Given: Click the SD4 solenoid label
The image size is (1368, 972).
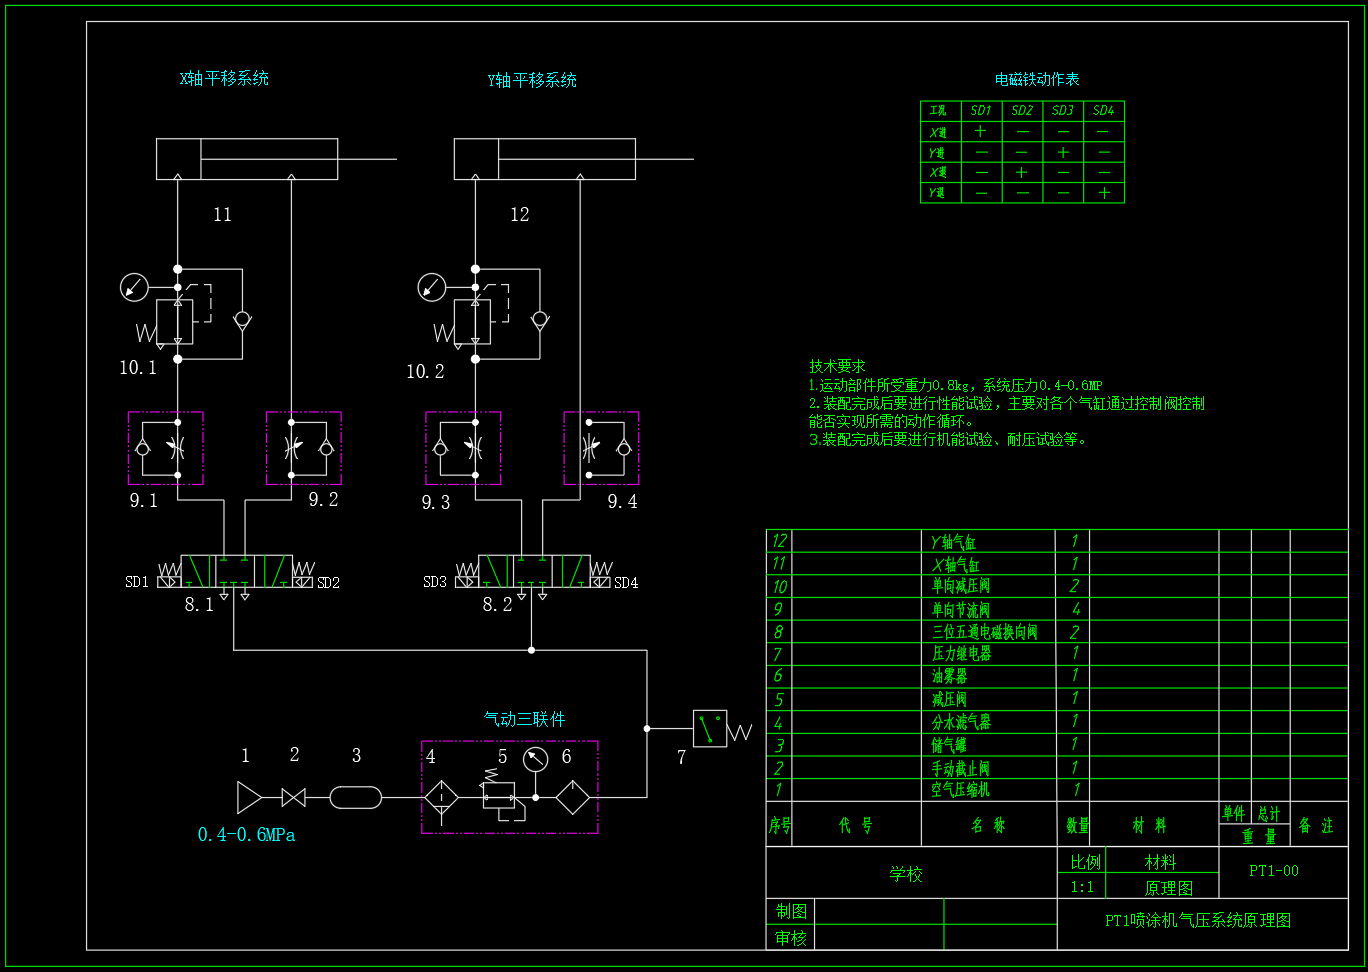Looking at the screenshot, I should click(x=626, y=582).
